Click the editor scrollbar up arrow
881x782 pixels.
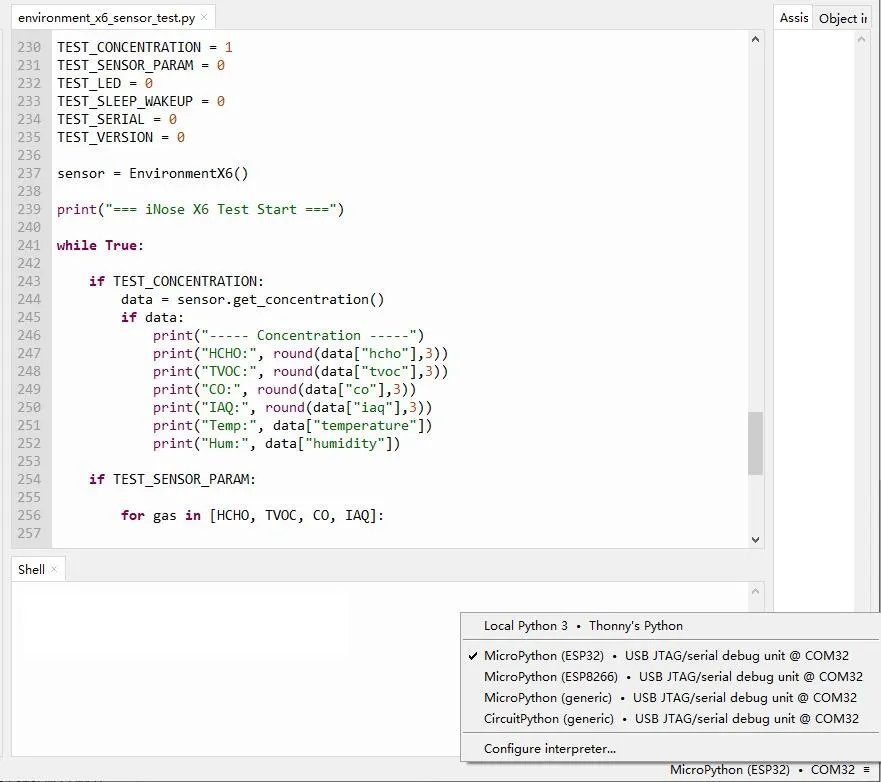755,39
